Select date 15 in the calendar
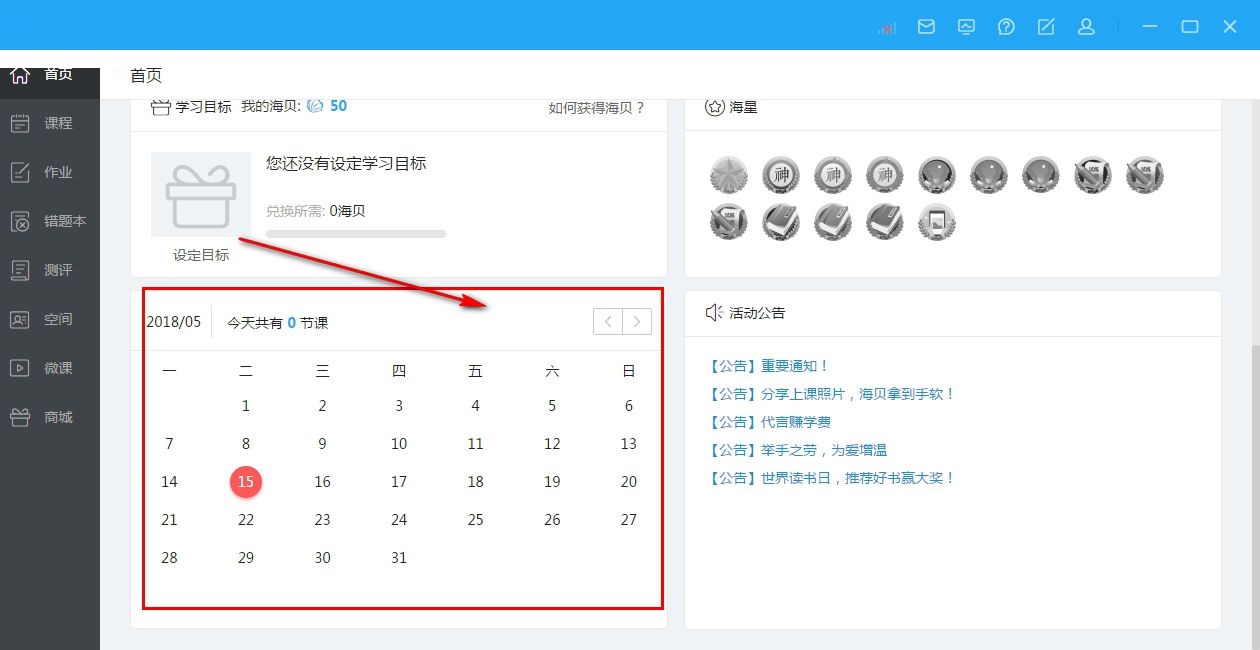Viewport: 1260px width, 650px height. (x=246, y=481)
